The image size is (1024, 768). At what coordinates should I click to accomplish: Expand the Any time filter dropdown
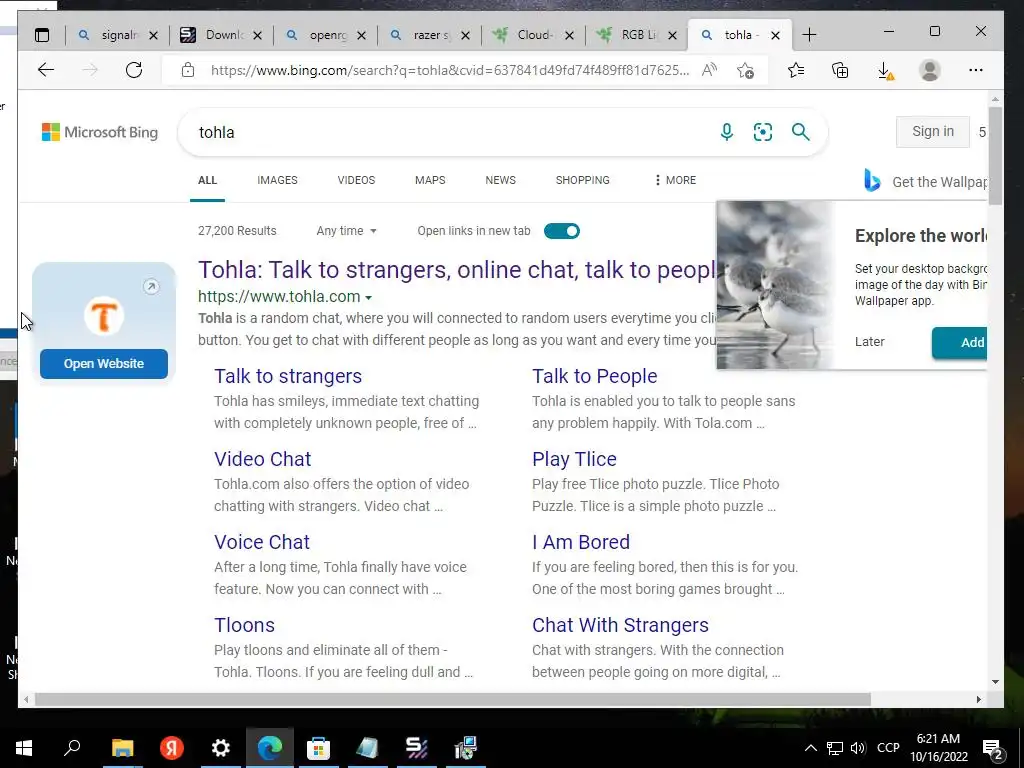click(346, 231)
